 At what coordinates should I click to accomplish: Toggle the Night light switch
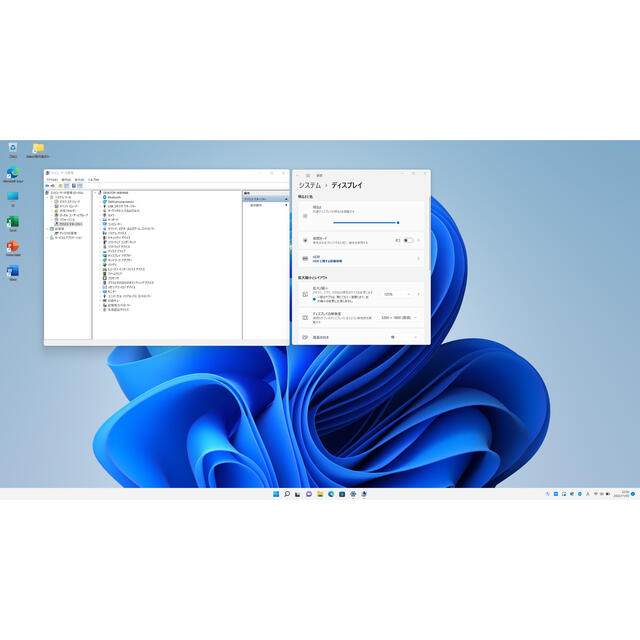408,240
